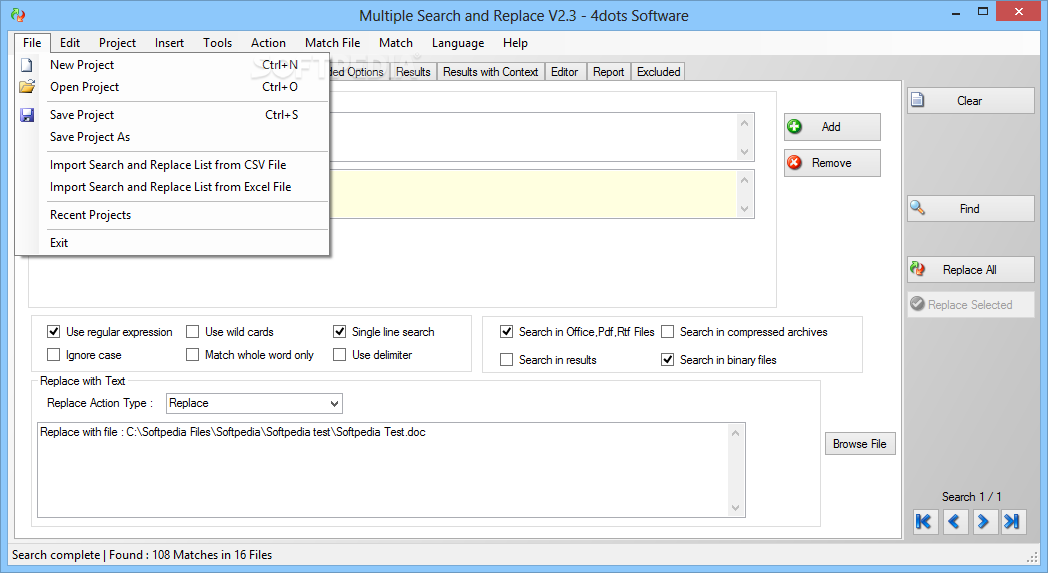Screen dimensions: 1048x573
Task: Go to previous search result arrow
Action: (x=954, y=522)
